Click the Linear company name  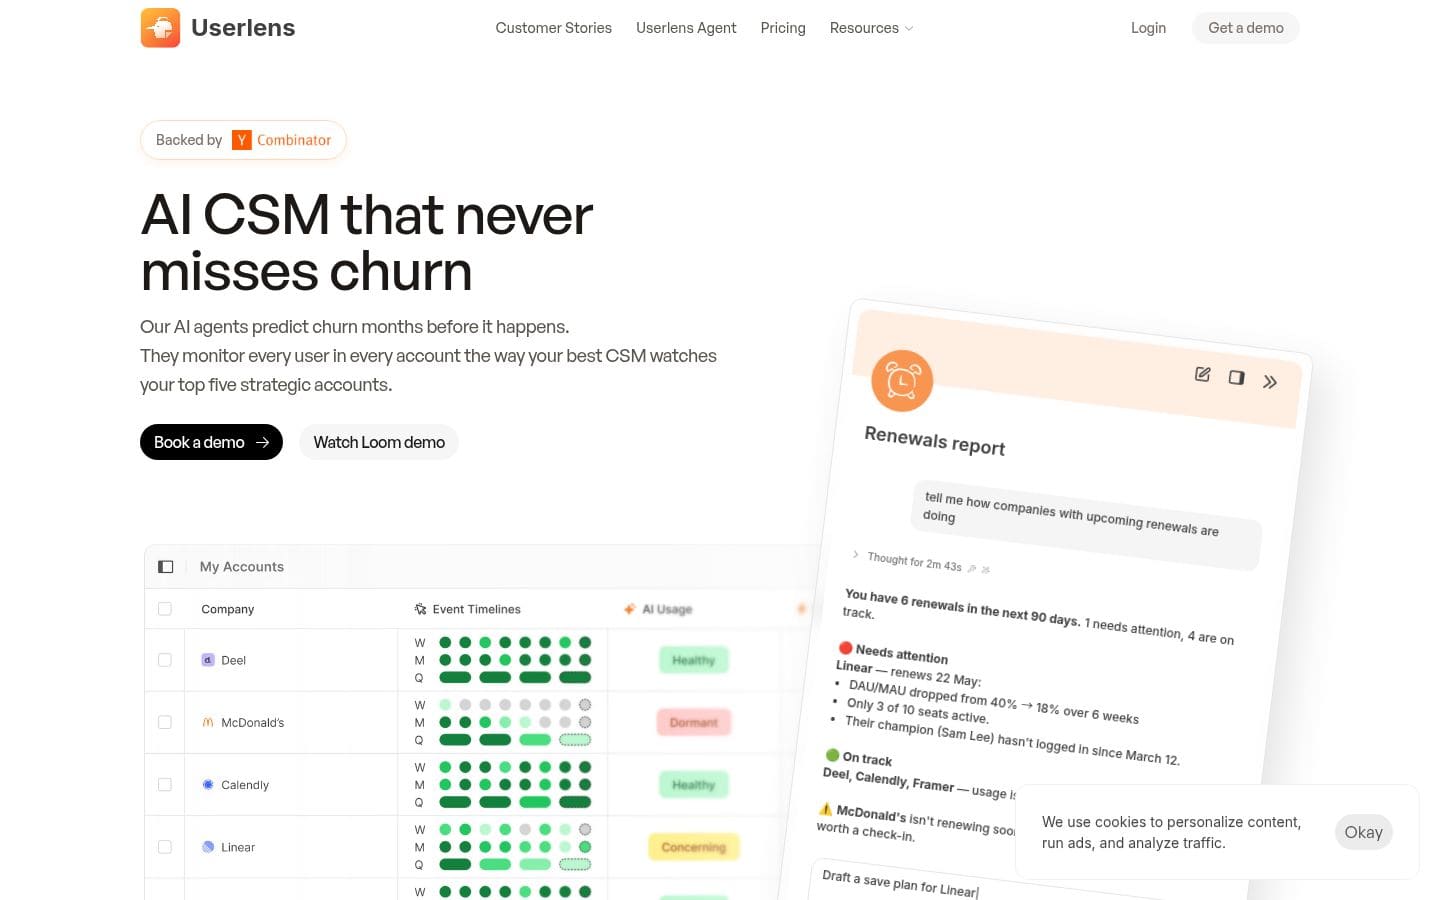pos(238,847)
